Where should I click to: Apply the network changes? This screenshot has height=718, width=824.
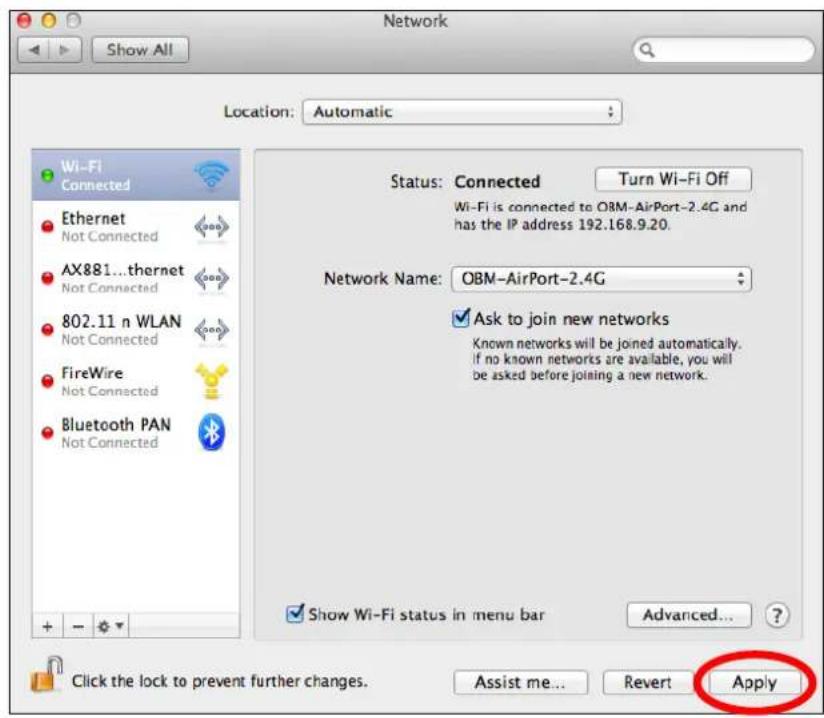pyautogui.click(x=755, y=682)
